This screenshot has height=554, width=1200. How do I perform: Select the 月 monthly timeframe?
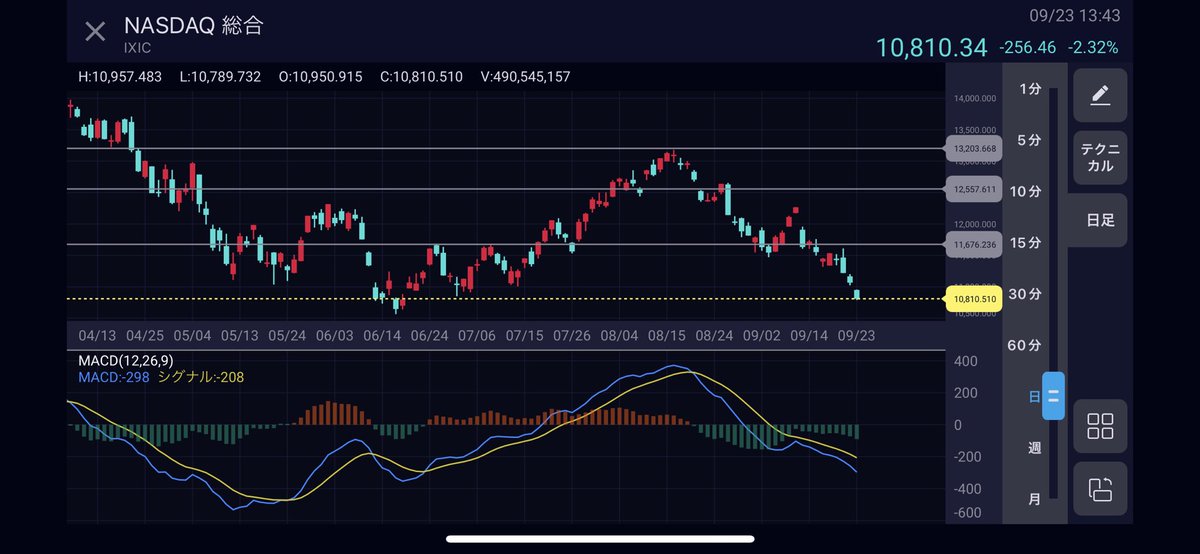tap(1034, 499)
